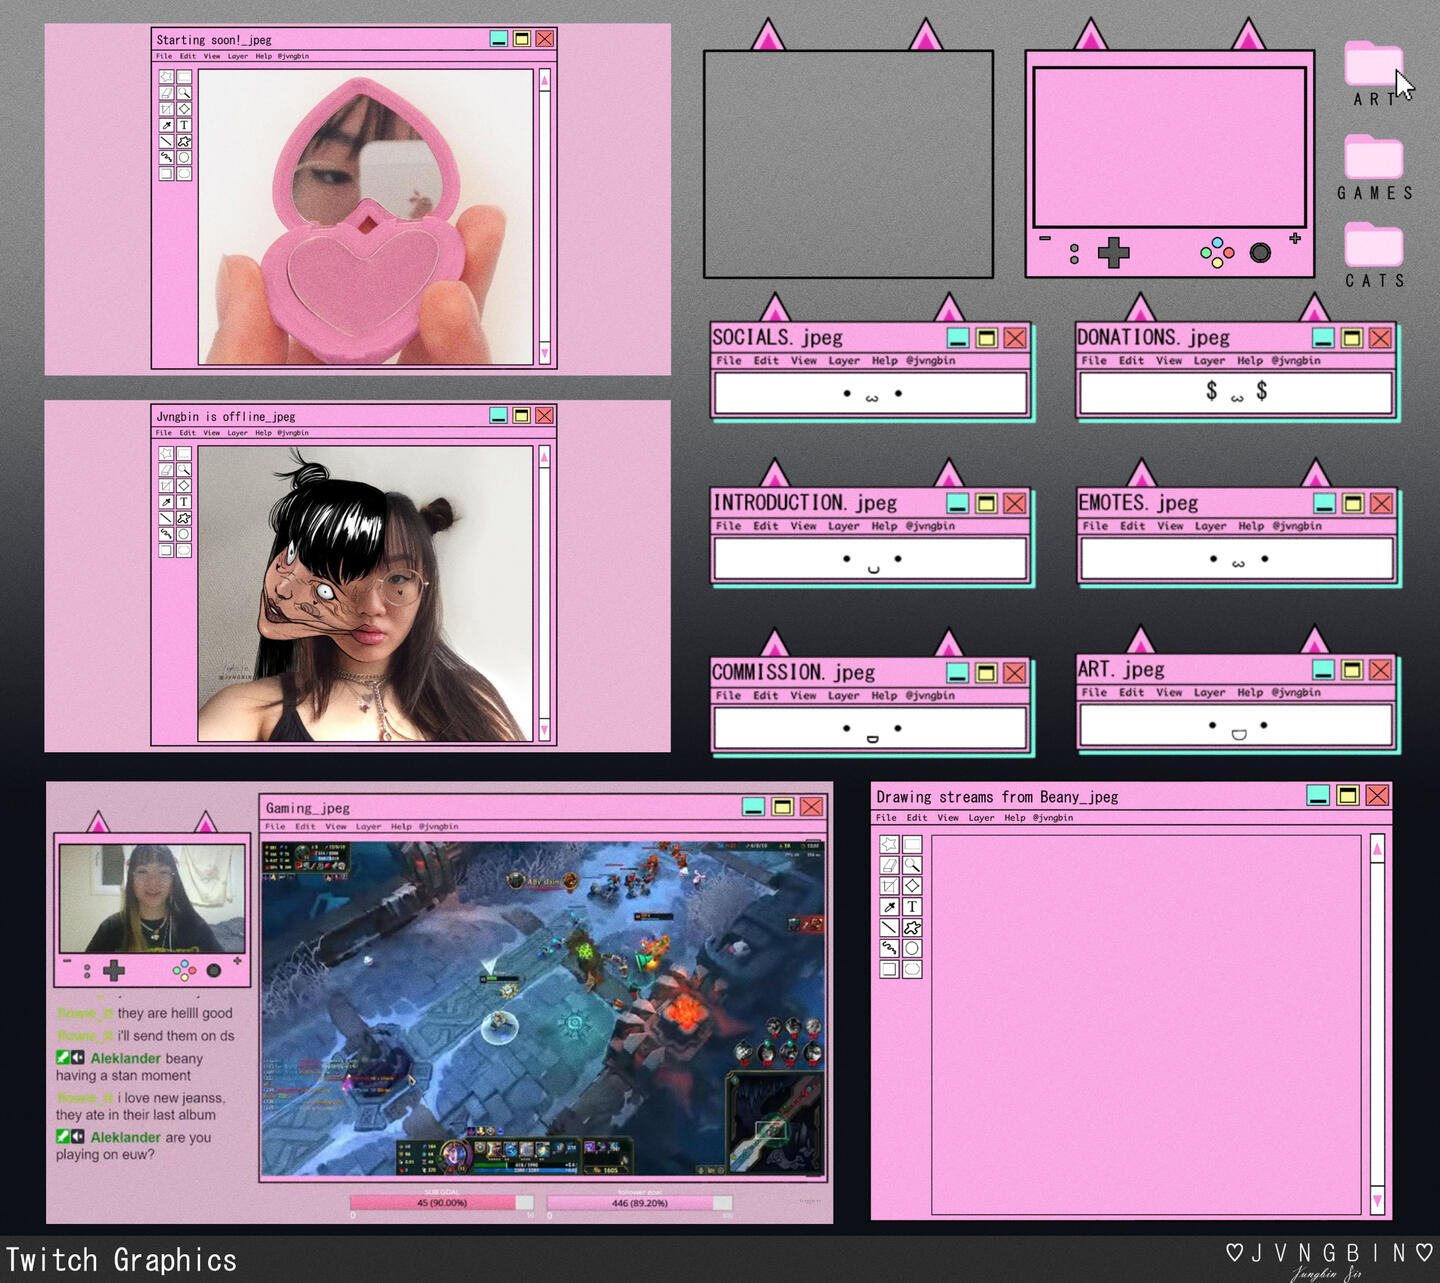Click the squiggle brush tool in Drawing streams window
1440x1283 pixels.
889,948
